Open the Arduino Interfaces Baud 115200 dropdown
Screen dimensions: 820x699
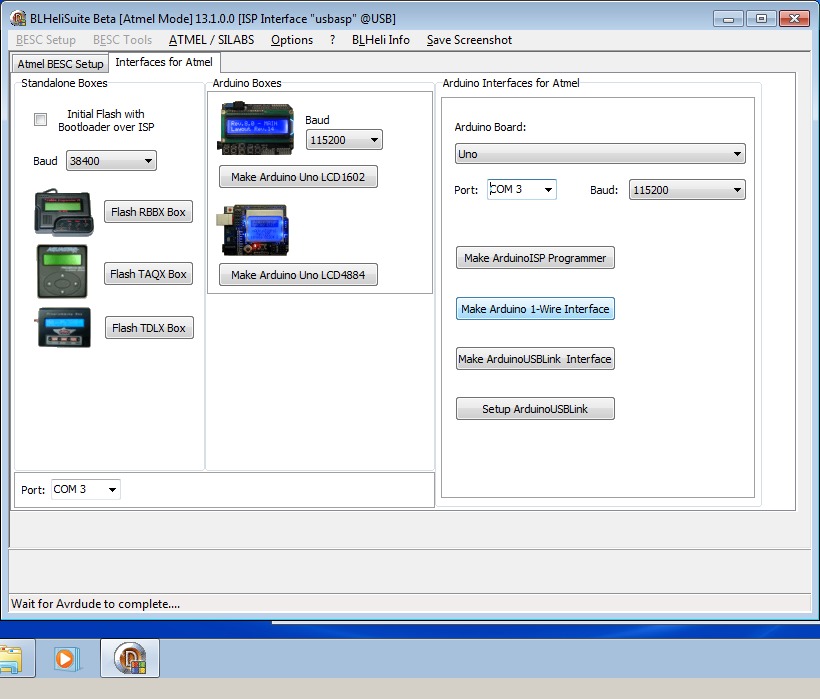pos(687,190)
